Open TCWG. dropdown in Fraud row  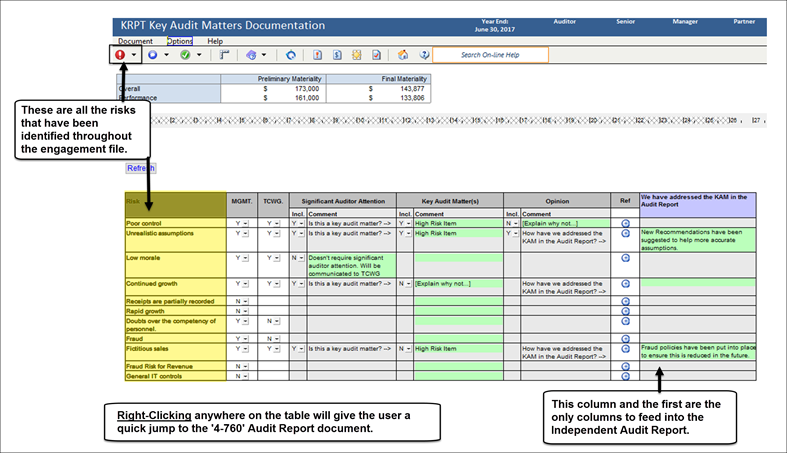[277, 339]
